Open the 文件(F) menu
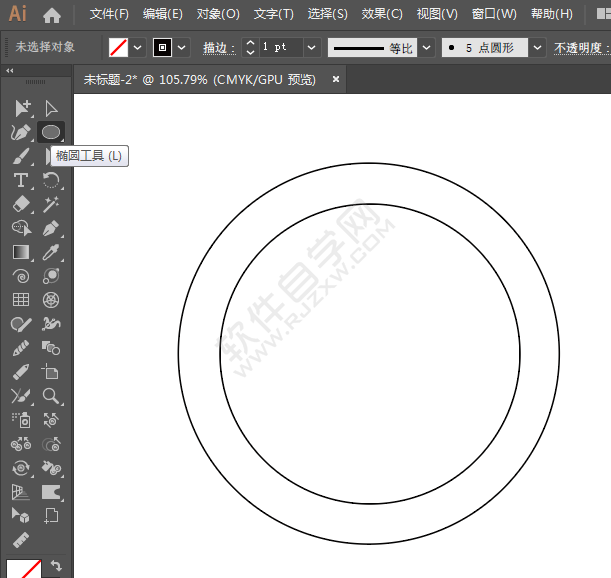 [x=109, y=14]
